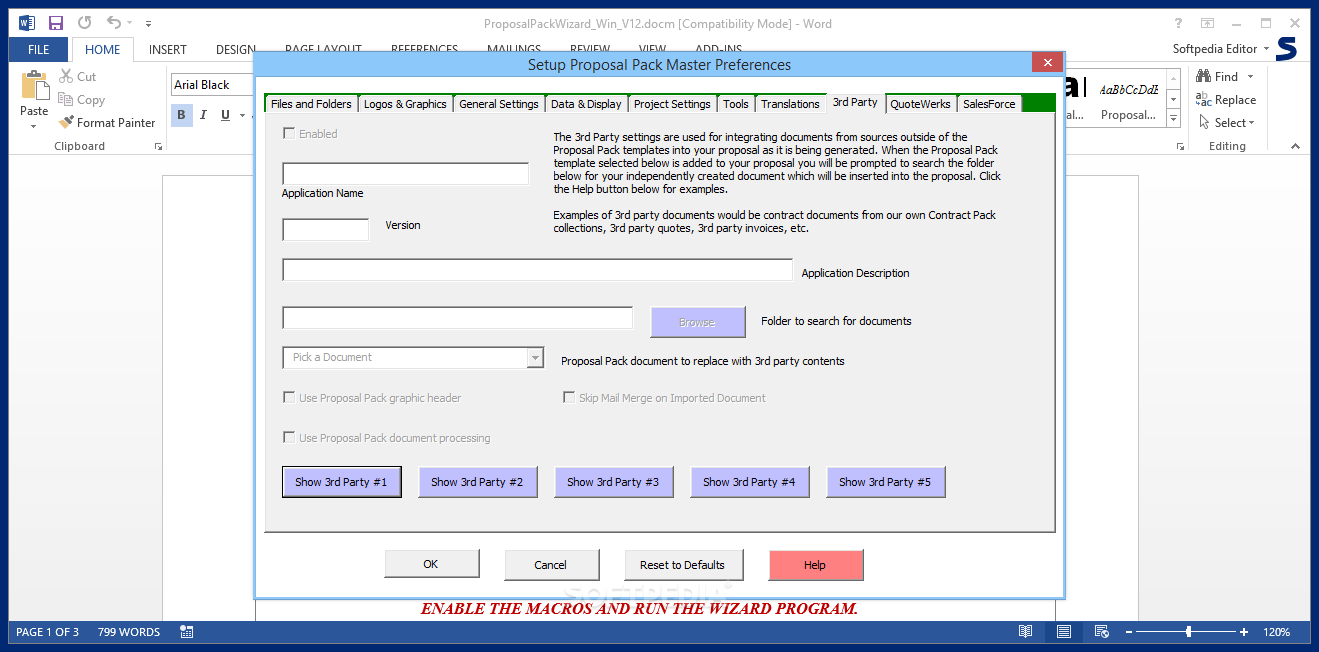Check Use Proposal Pack graphic header
The width and height of the screenshot is (1319, 652).
[289, 397]
